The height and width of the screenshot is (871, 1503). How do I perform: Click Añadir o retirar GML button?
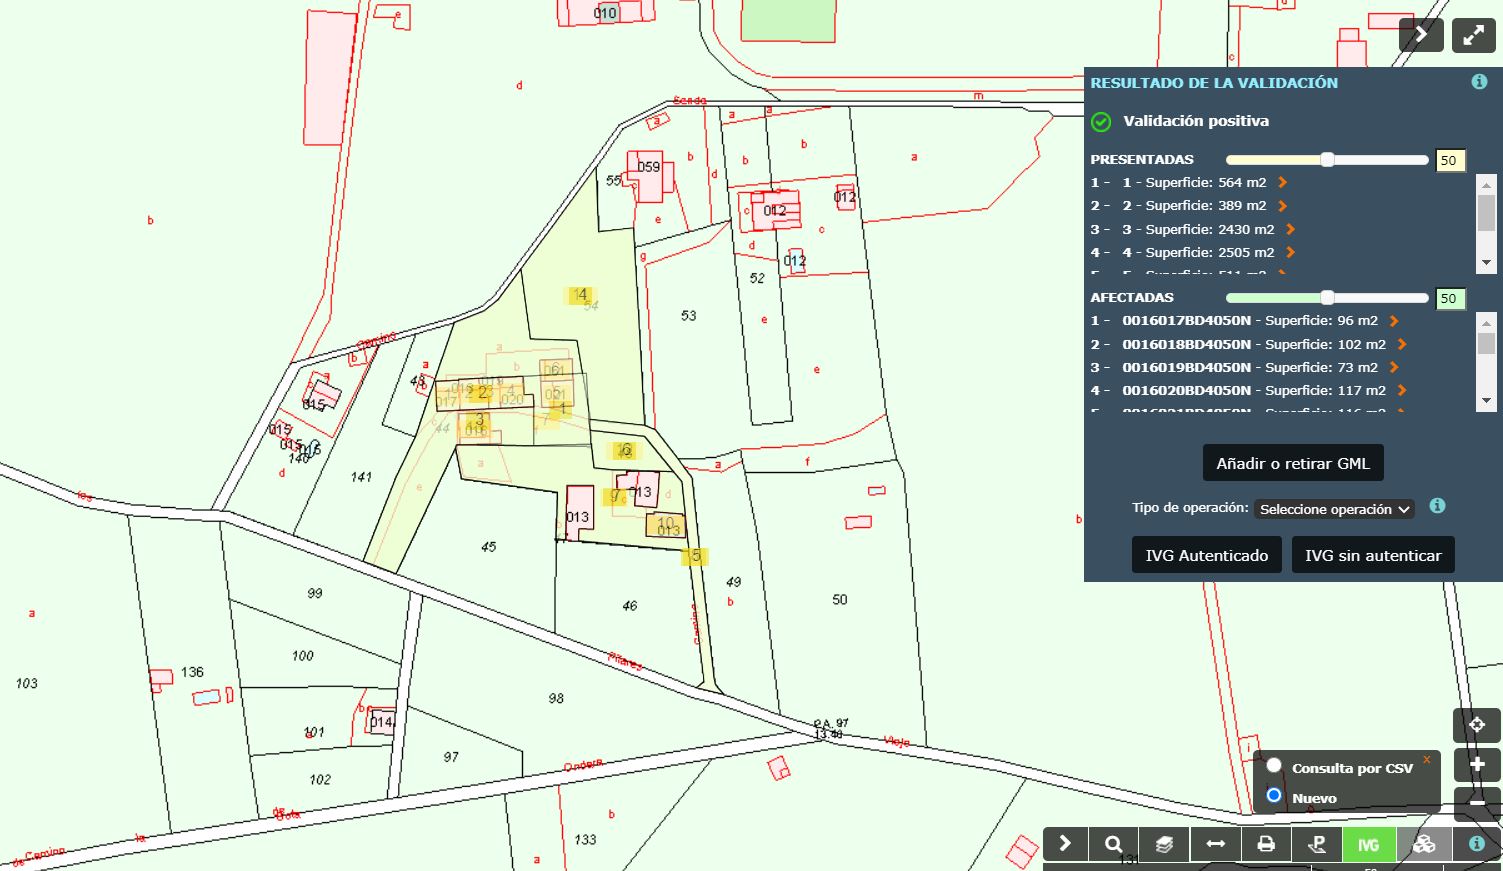click(x=1293, y=463)
